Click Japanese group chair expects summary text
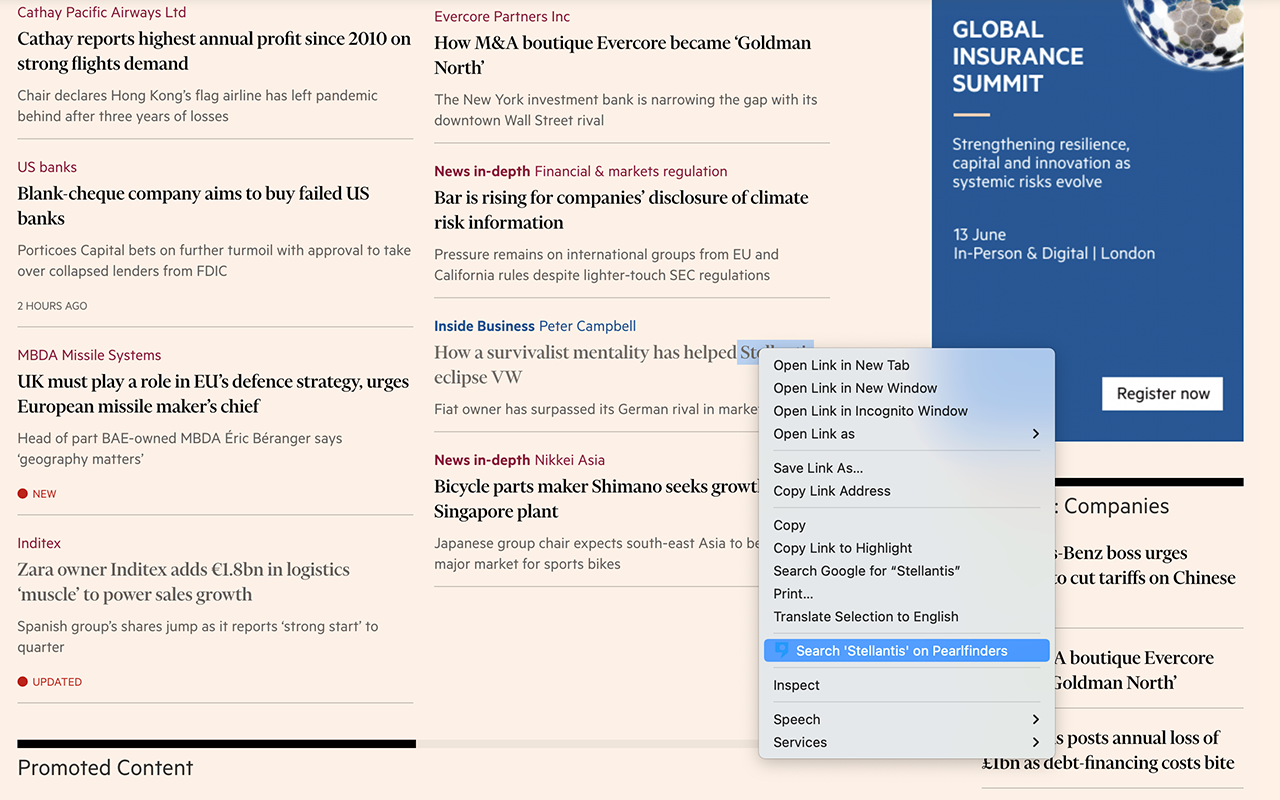Screen dimensions: 1280x800 point(596,554)
